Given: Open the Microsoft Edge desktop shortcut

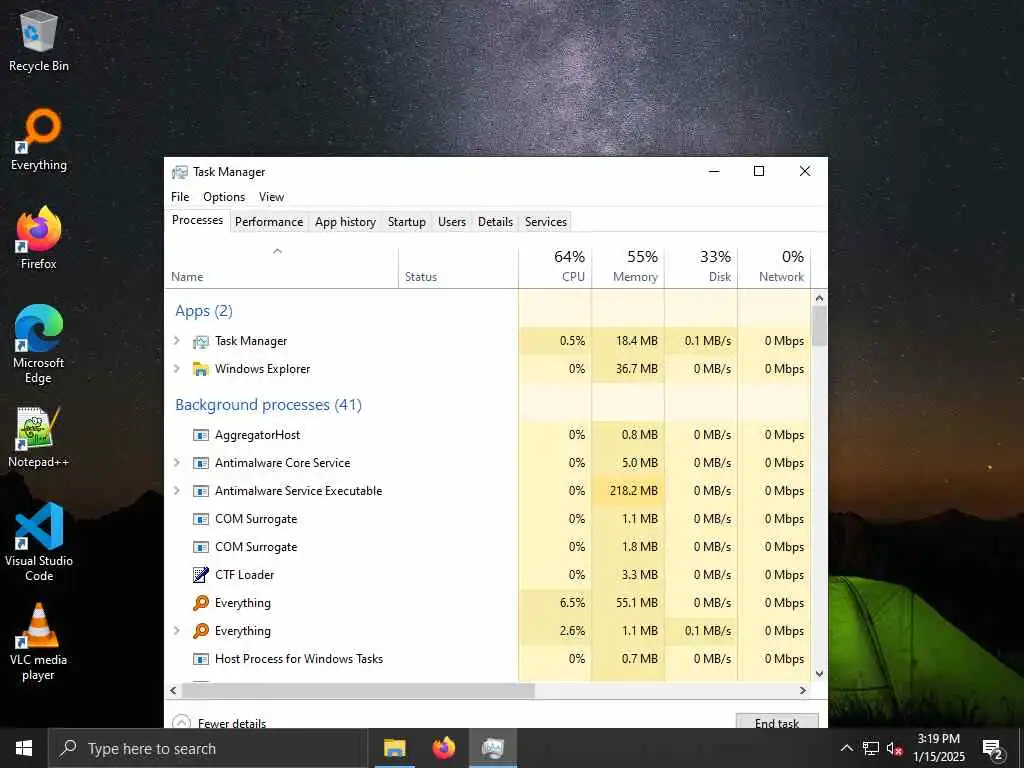Looking at the screenshot, I should pos(39,344).
